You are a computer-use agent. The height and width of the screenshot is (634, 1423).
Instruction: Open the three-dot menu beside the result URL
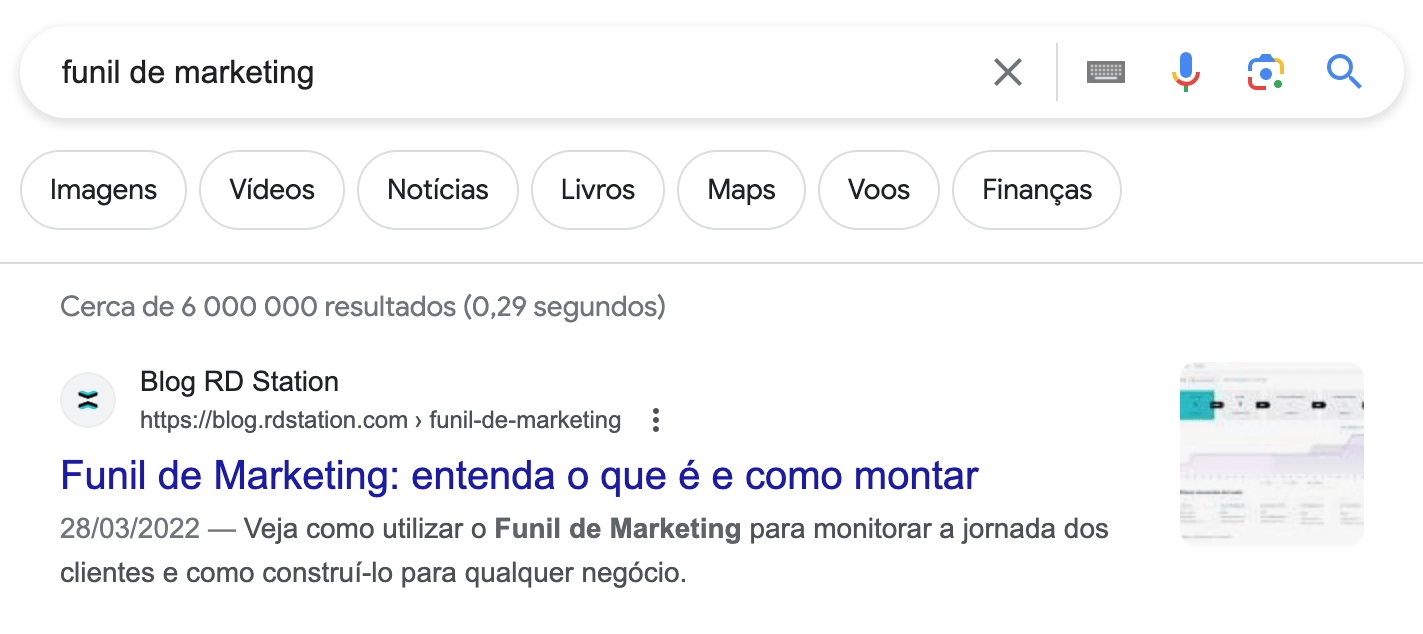click(655, 420)
